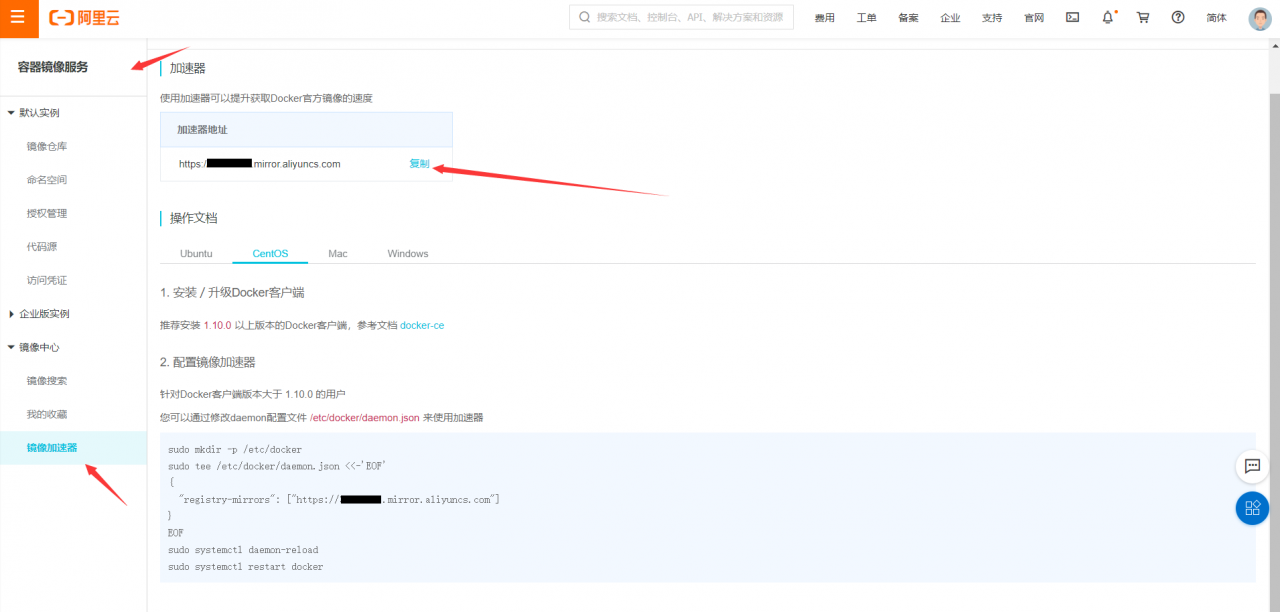Screen dimensions: 1280x612
Task: Open the Aliyun logo homepage link
Action: coord(83,17)
